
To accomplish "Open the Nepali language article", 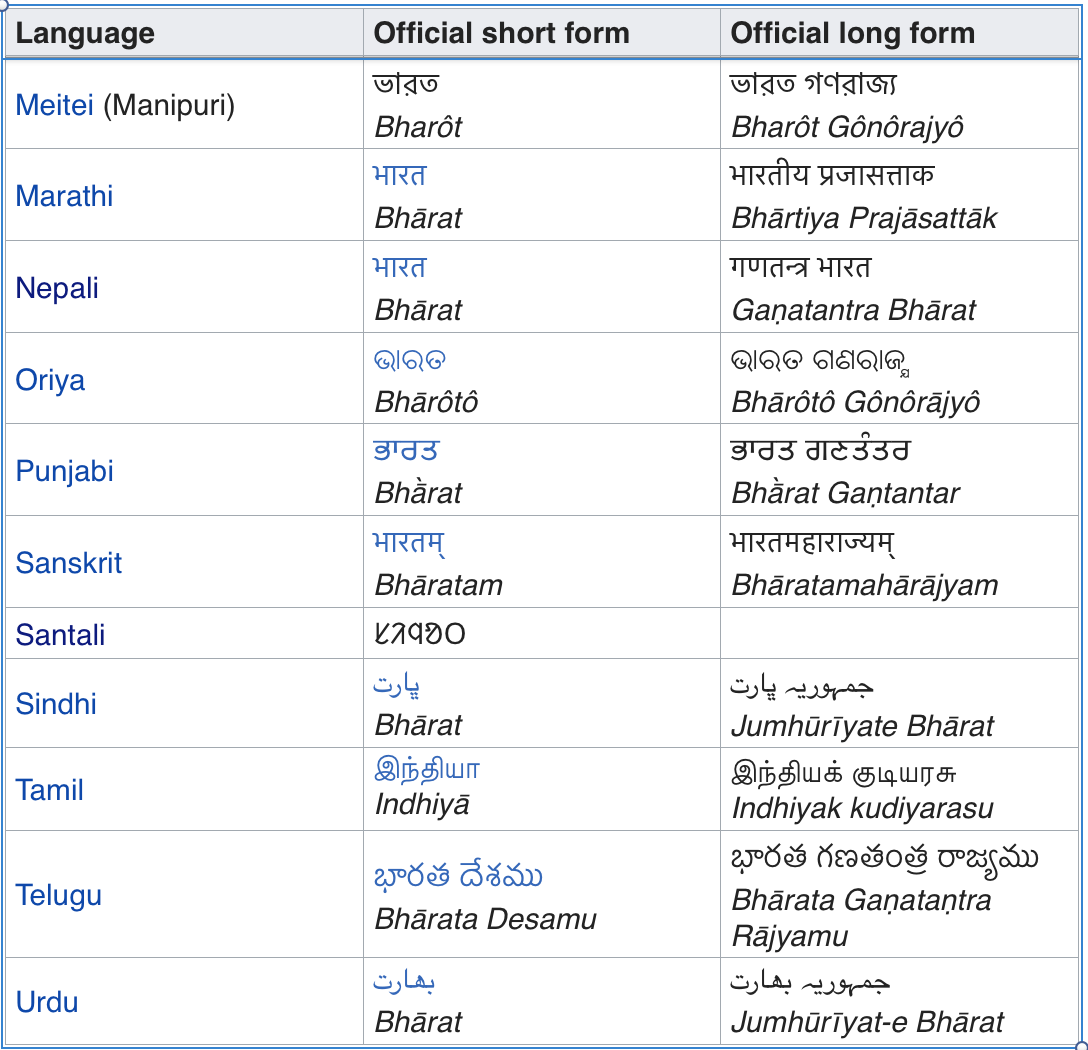I will click(51, 288).
